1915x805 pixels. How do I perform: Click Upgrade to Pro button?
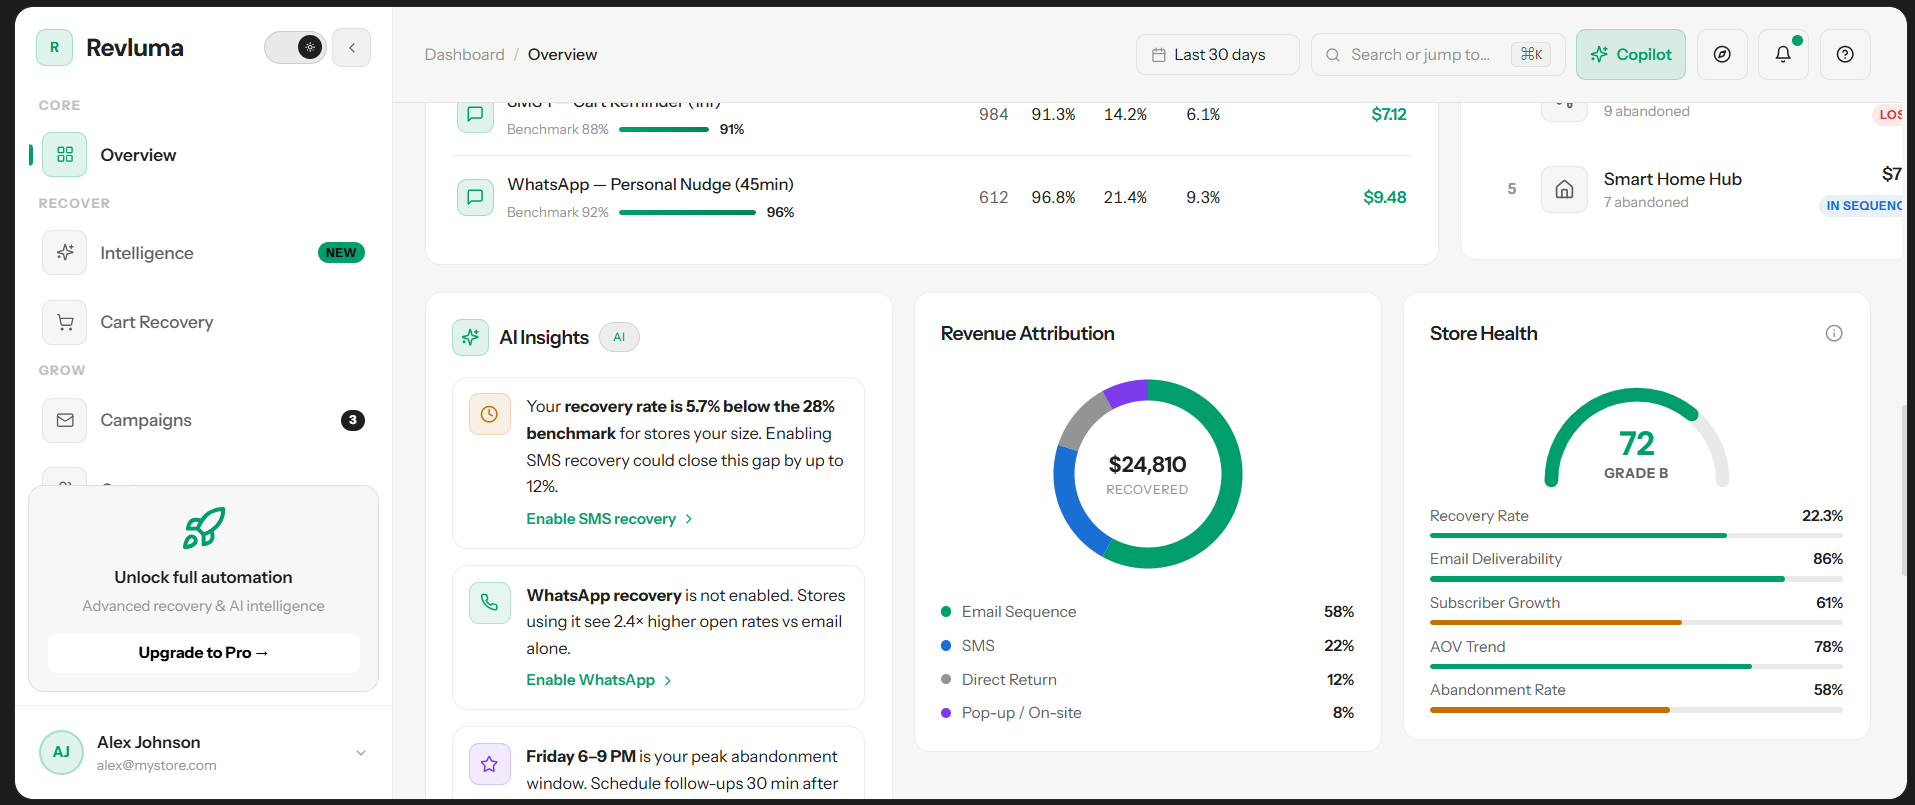[x=204, y=653]
